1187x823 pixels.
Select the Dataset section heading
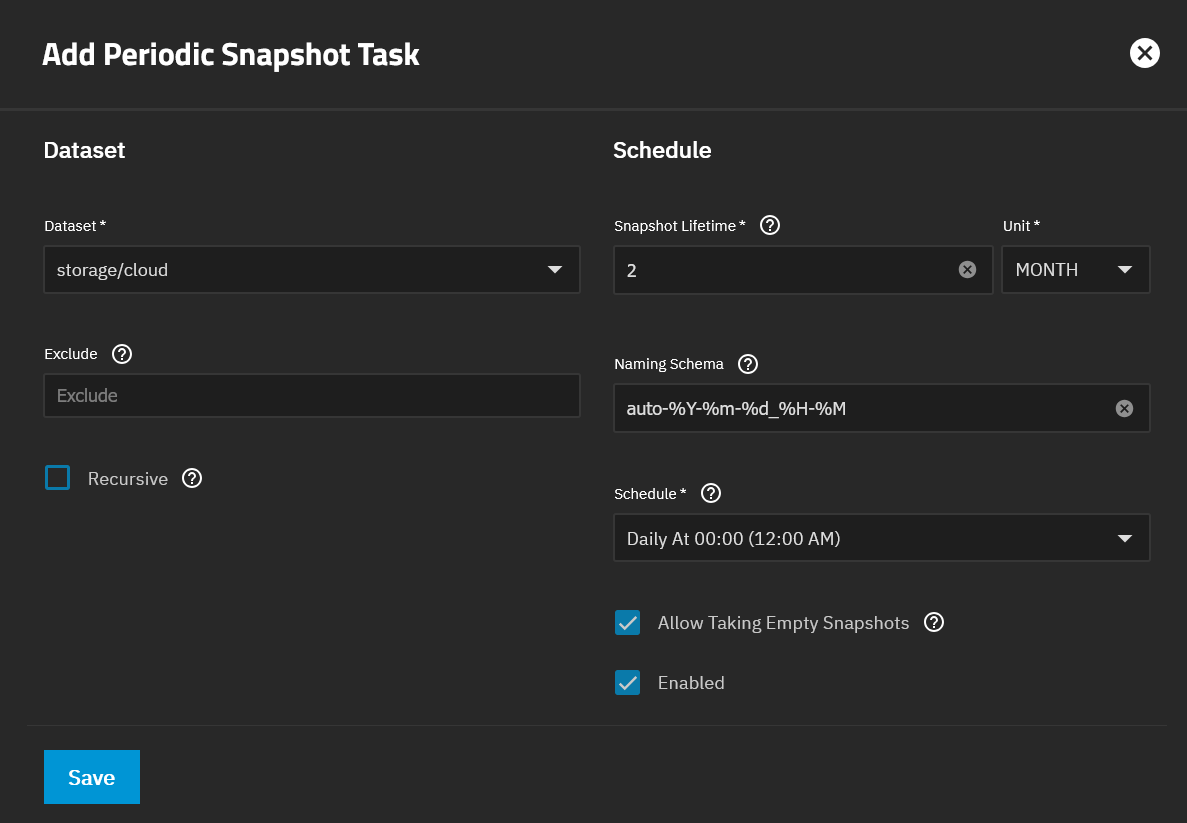(x=84, y=150)
